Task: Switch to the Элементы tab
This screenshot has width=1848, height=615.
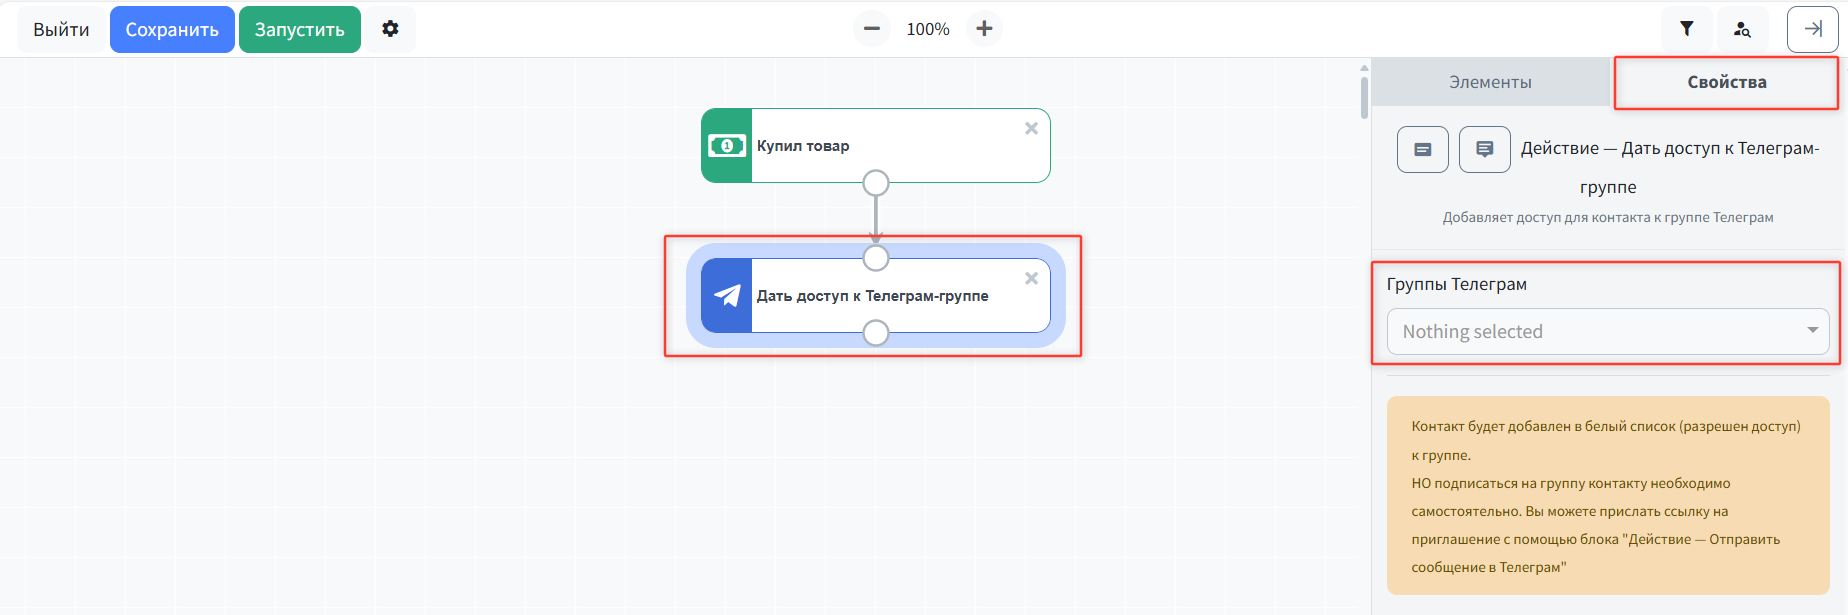Action: pos(1490,82)
